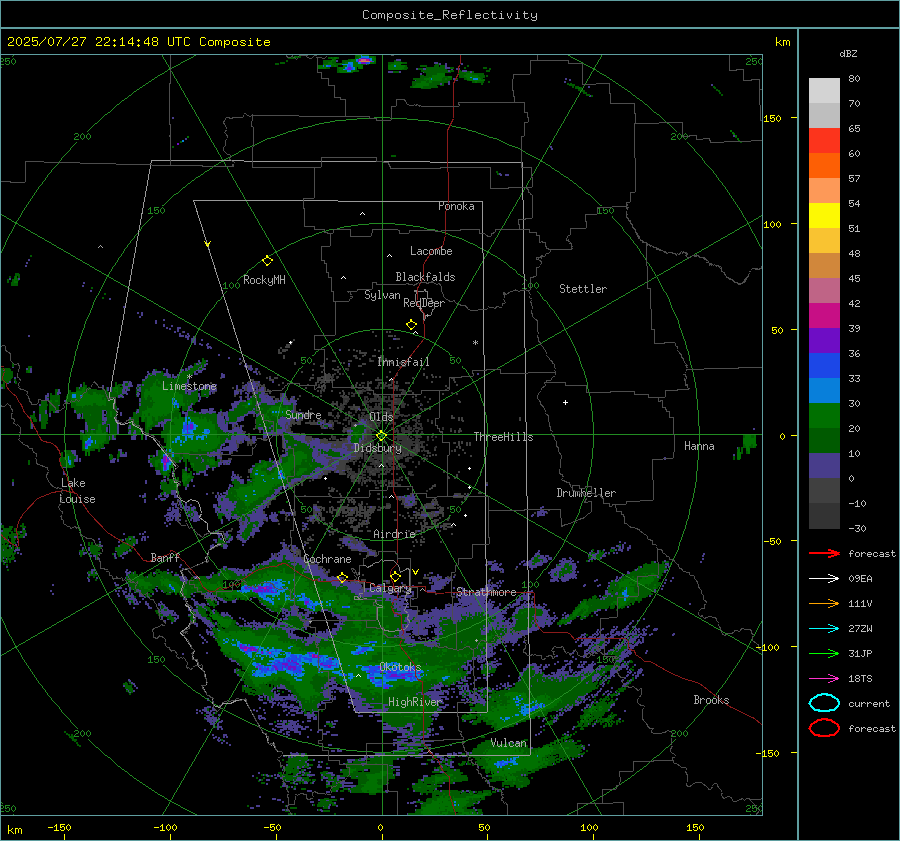The height and width of the screenshot is (841, 900).
Task: Click the Lake Louise label
Action: (x=77, y=491)
